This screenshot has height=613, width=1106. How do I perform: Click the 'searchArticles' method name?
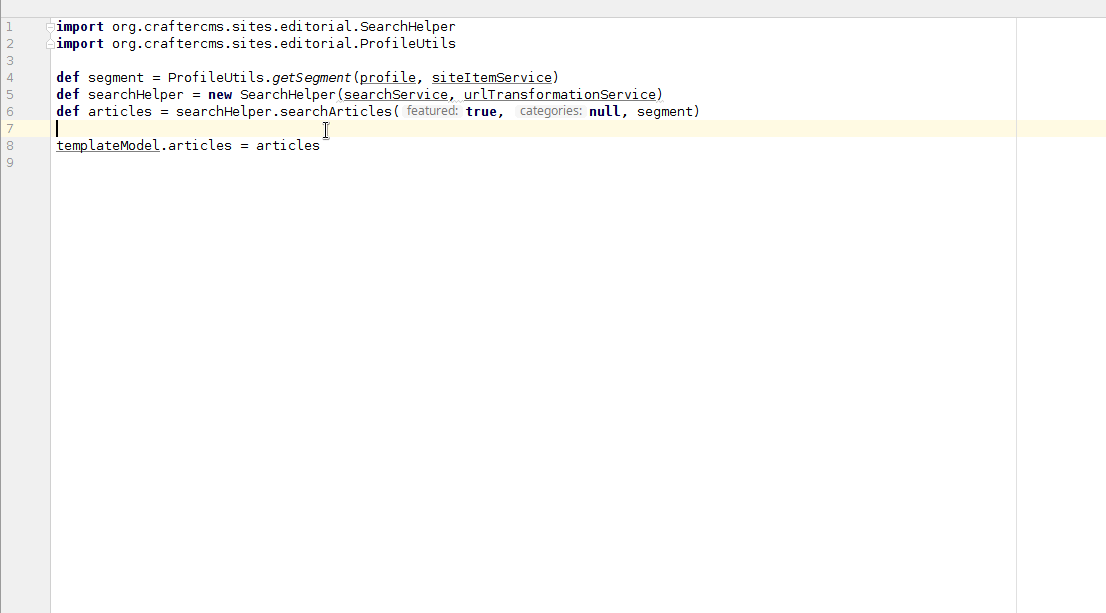point(336,111)
